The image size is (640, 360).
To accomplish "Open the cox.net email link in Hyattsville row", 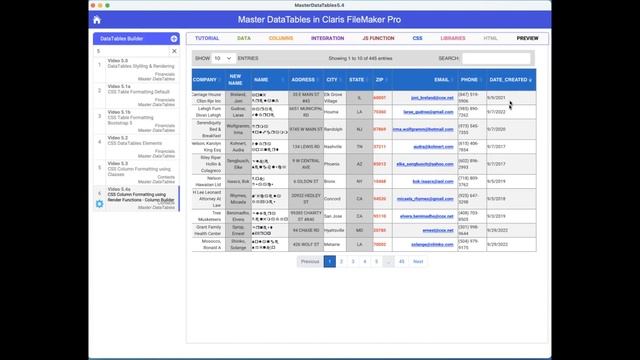I will click(438, 231).
